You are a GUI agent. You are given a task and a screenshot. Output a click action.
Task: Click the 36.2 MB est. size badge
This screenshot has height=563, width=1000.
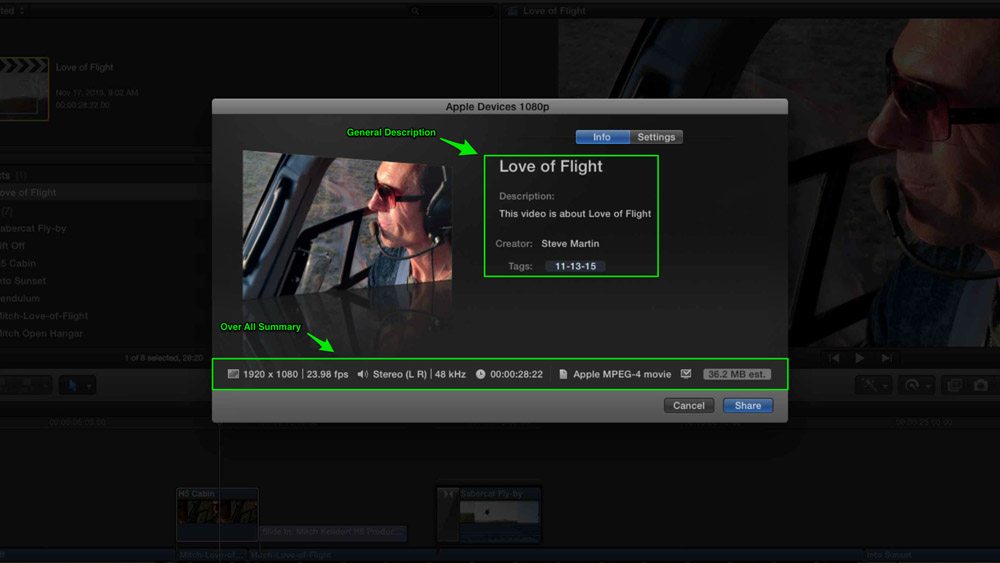tap(737, 374)
